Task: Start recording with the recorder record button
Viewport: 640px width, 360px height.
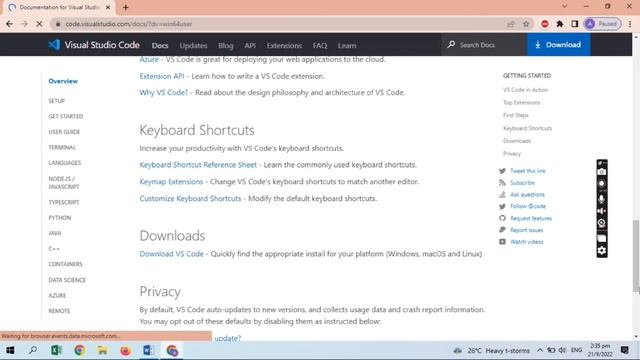Action: (602, 184)
